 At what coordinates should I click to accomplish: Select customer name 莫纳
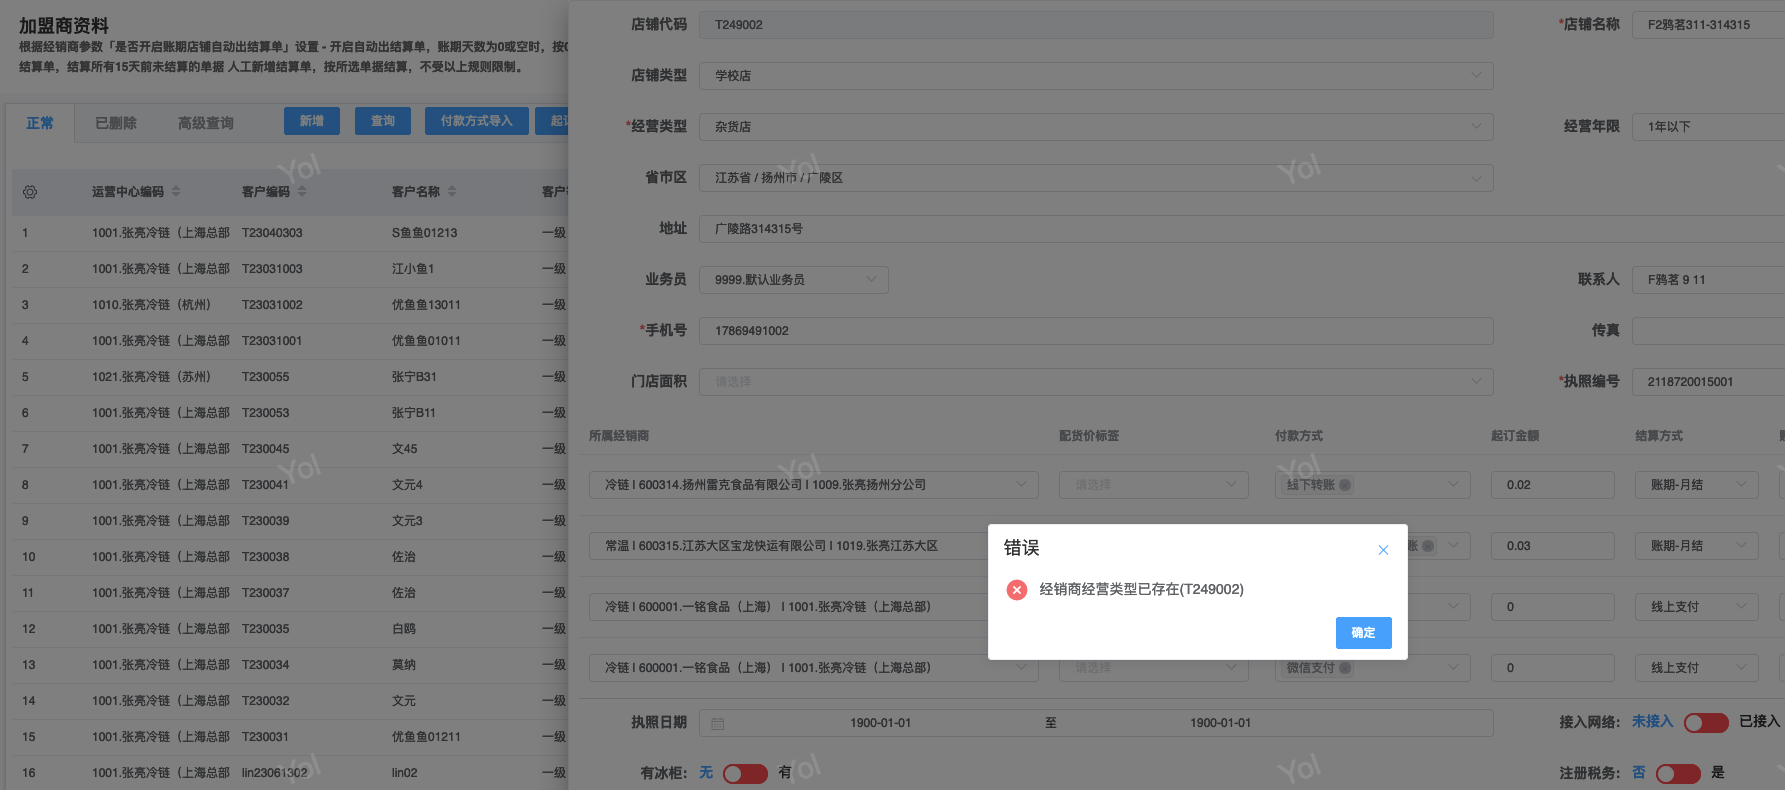[x=404, y=665]
